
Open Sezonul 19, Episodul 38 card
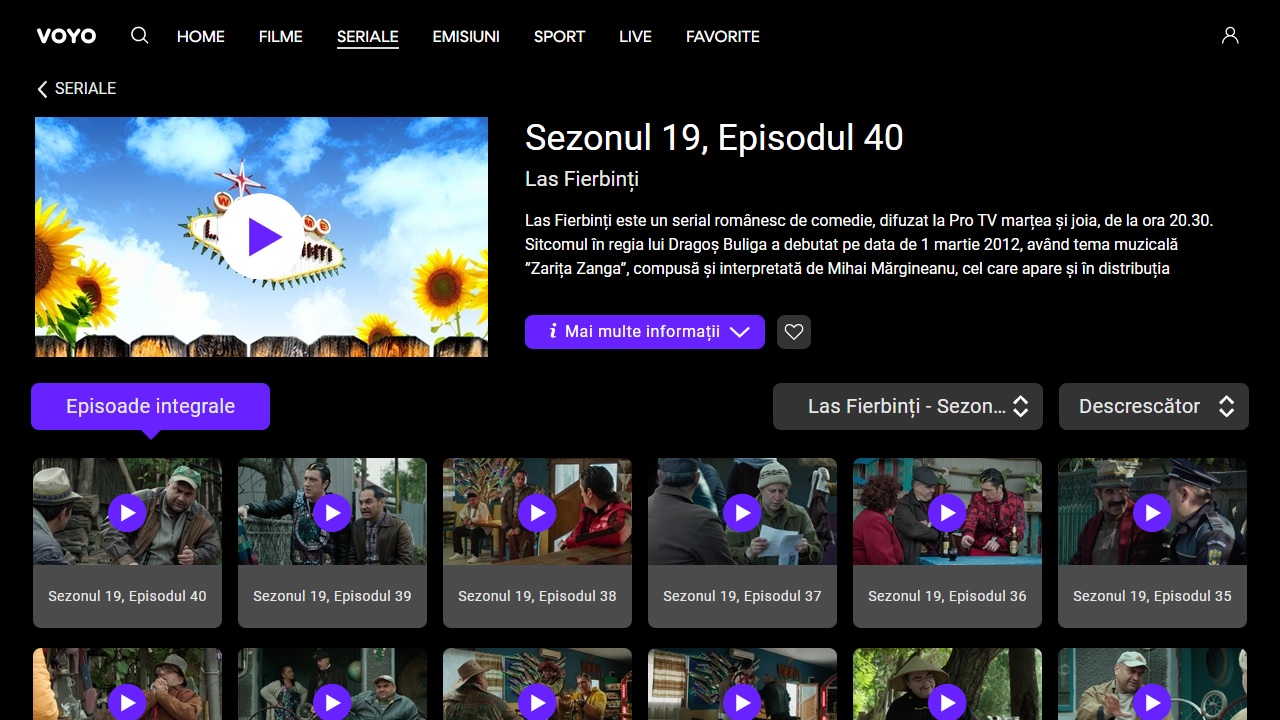coord(537,543)
